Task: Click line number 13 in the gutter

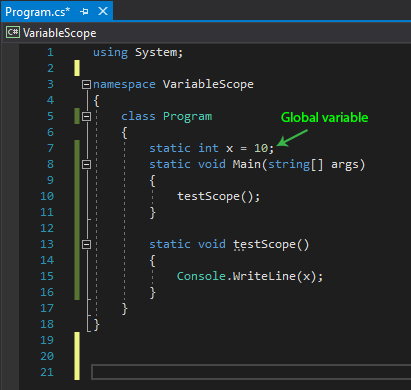Action: coord(47,244)
